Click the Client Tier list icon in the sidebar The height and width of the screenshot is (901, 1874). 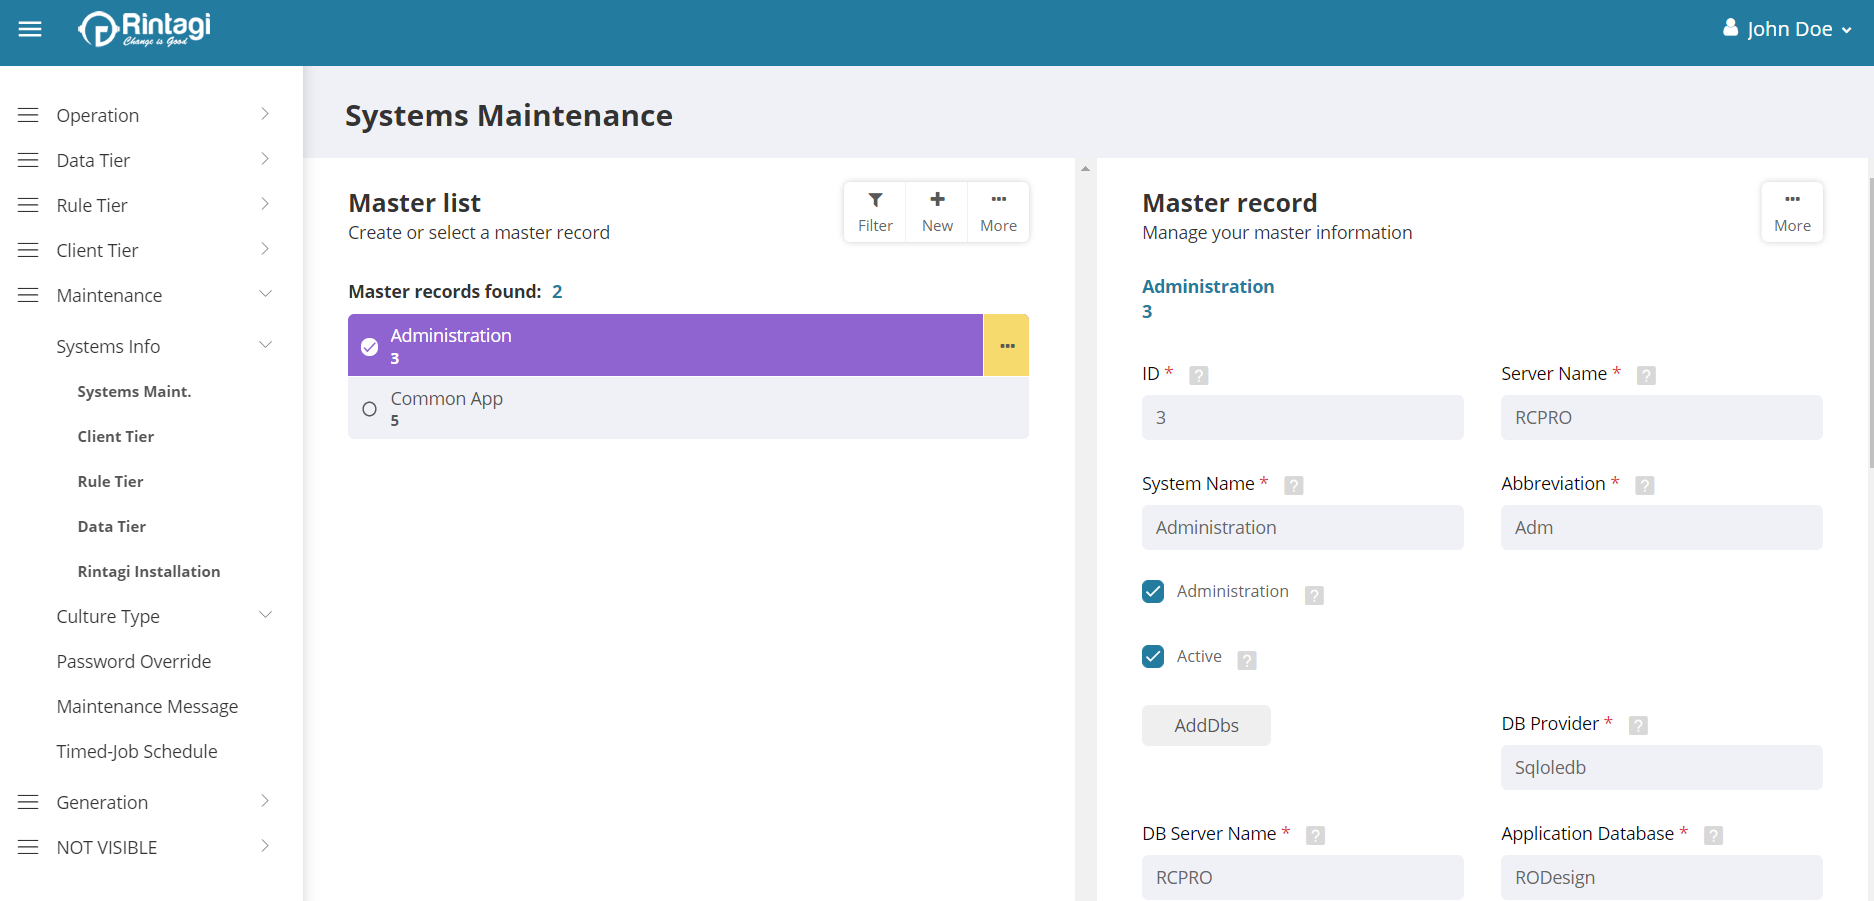pyautogui.click(x=28, y=250)
